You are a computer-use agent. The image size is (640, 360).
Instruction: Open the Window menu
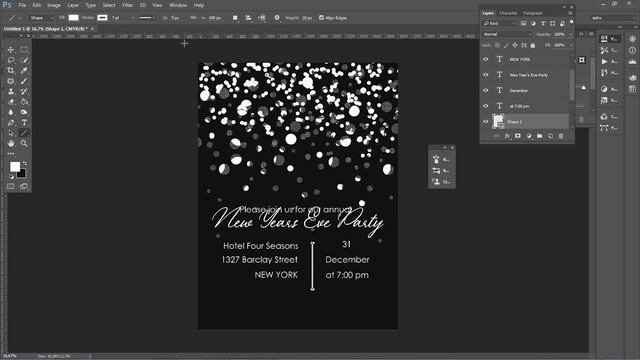(178, 5)
